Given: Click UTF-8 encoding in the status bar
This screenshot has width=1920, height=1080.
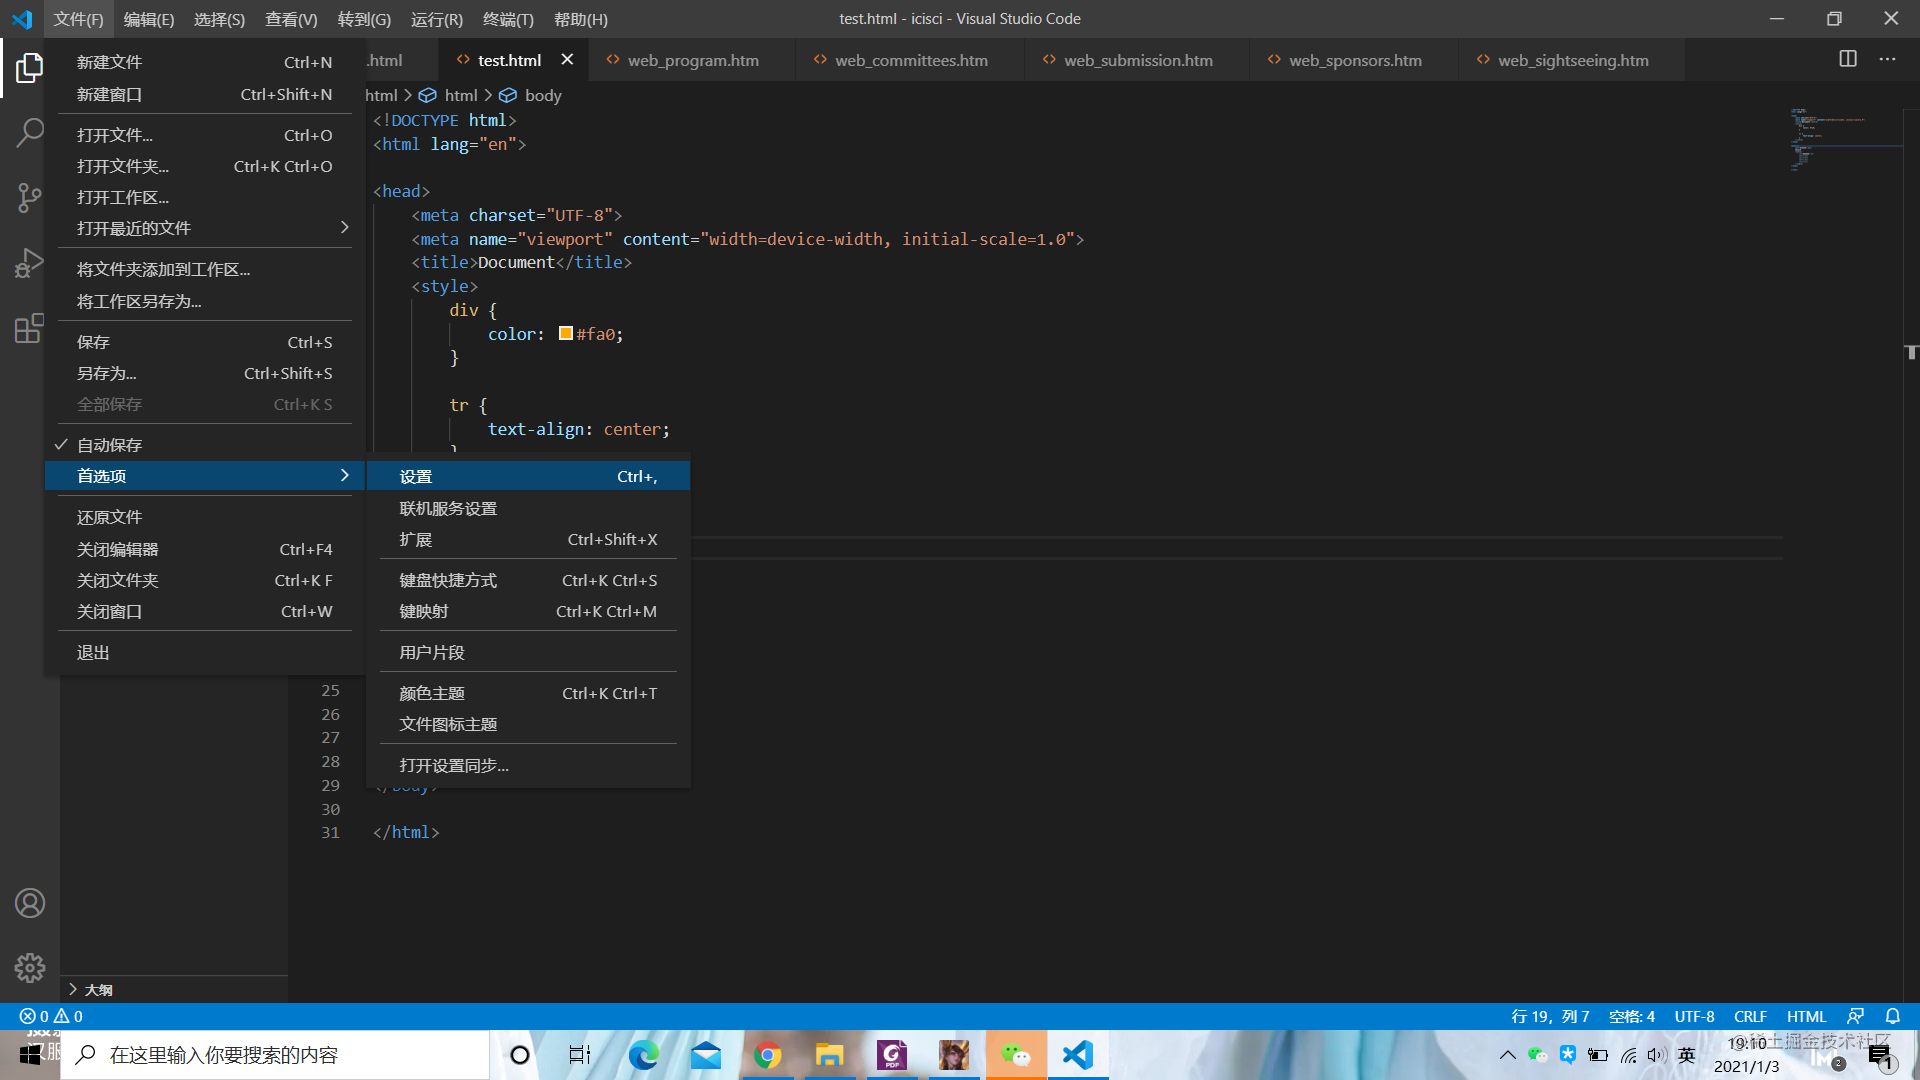Looking at the screenshot, I should (x=1694, y=1015).
